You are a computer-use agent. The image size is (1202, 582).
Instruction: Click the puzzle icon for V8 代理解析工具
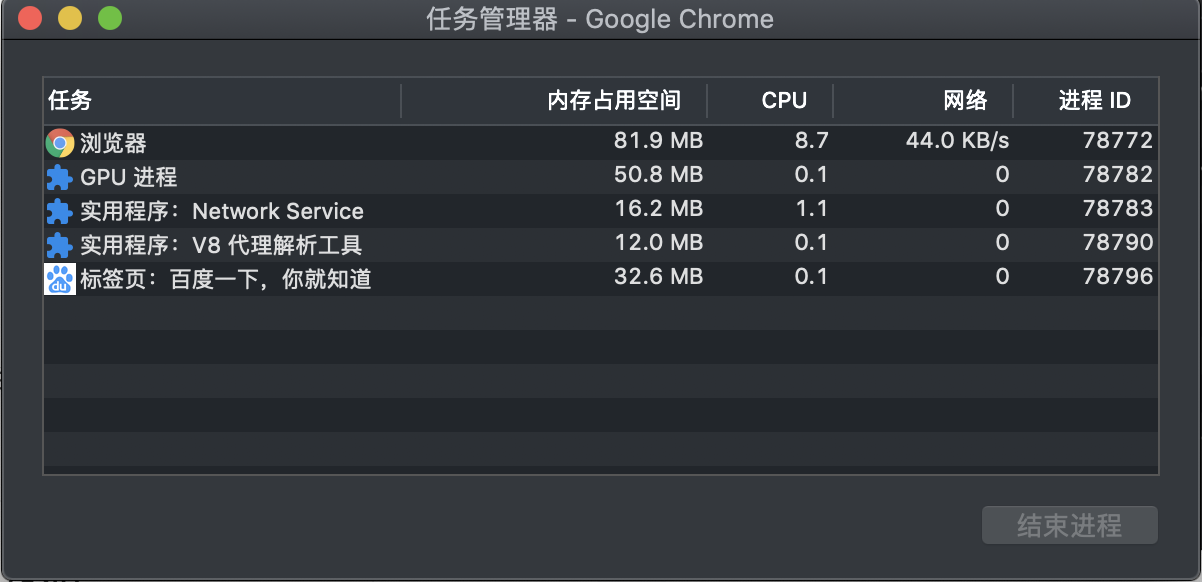(x=60, y=245)
